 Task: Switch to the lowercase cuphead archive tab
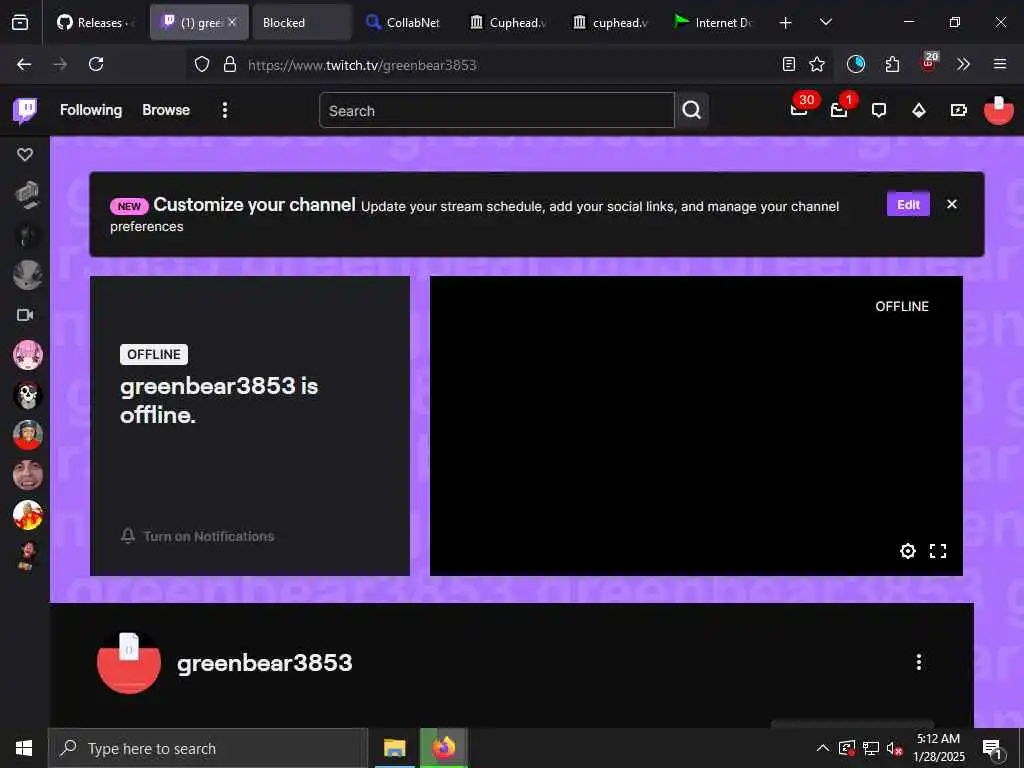[612, 22]
